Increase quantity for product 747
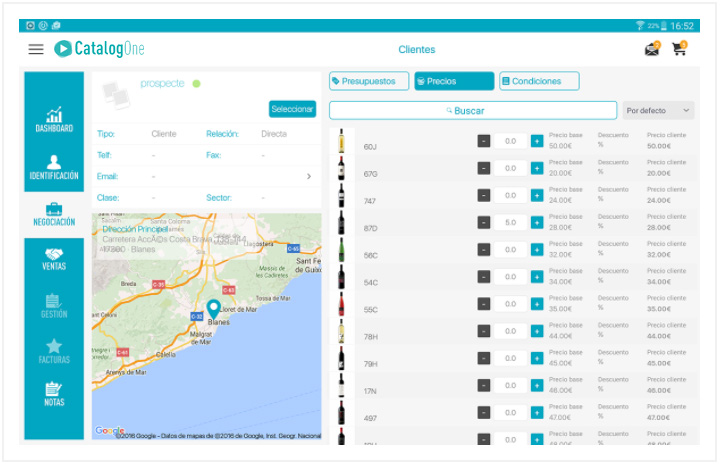Image resolution: width=724 pixels, height=467 pixels. click(537, 195)
